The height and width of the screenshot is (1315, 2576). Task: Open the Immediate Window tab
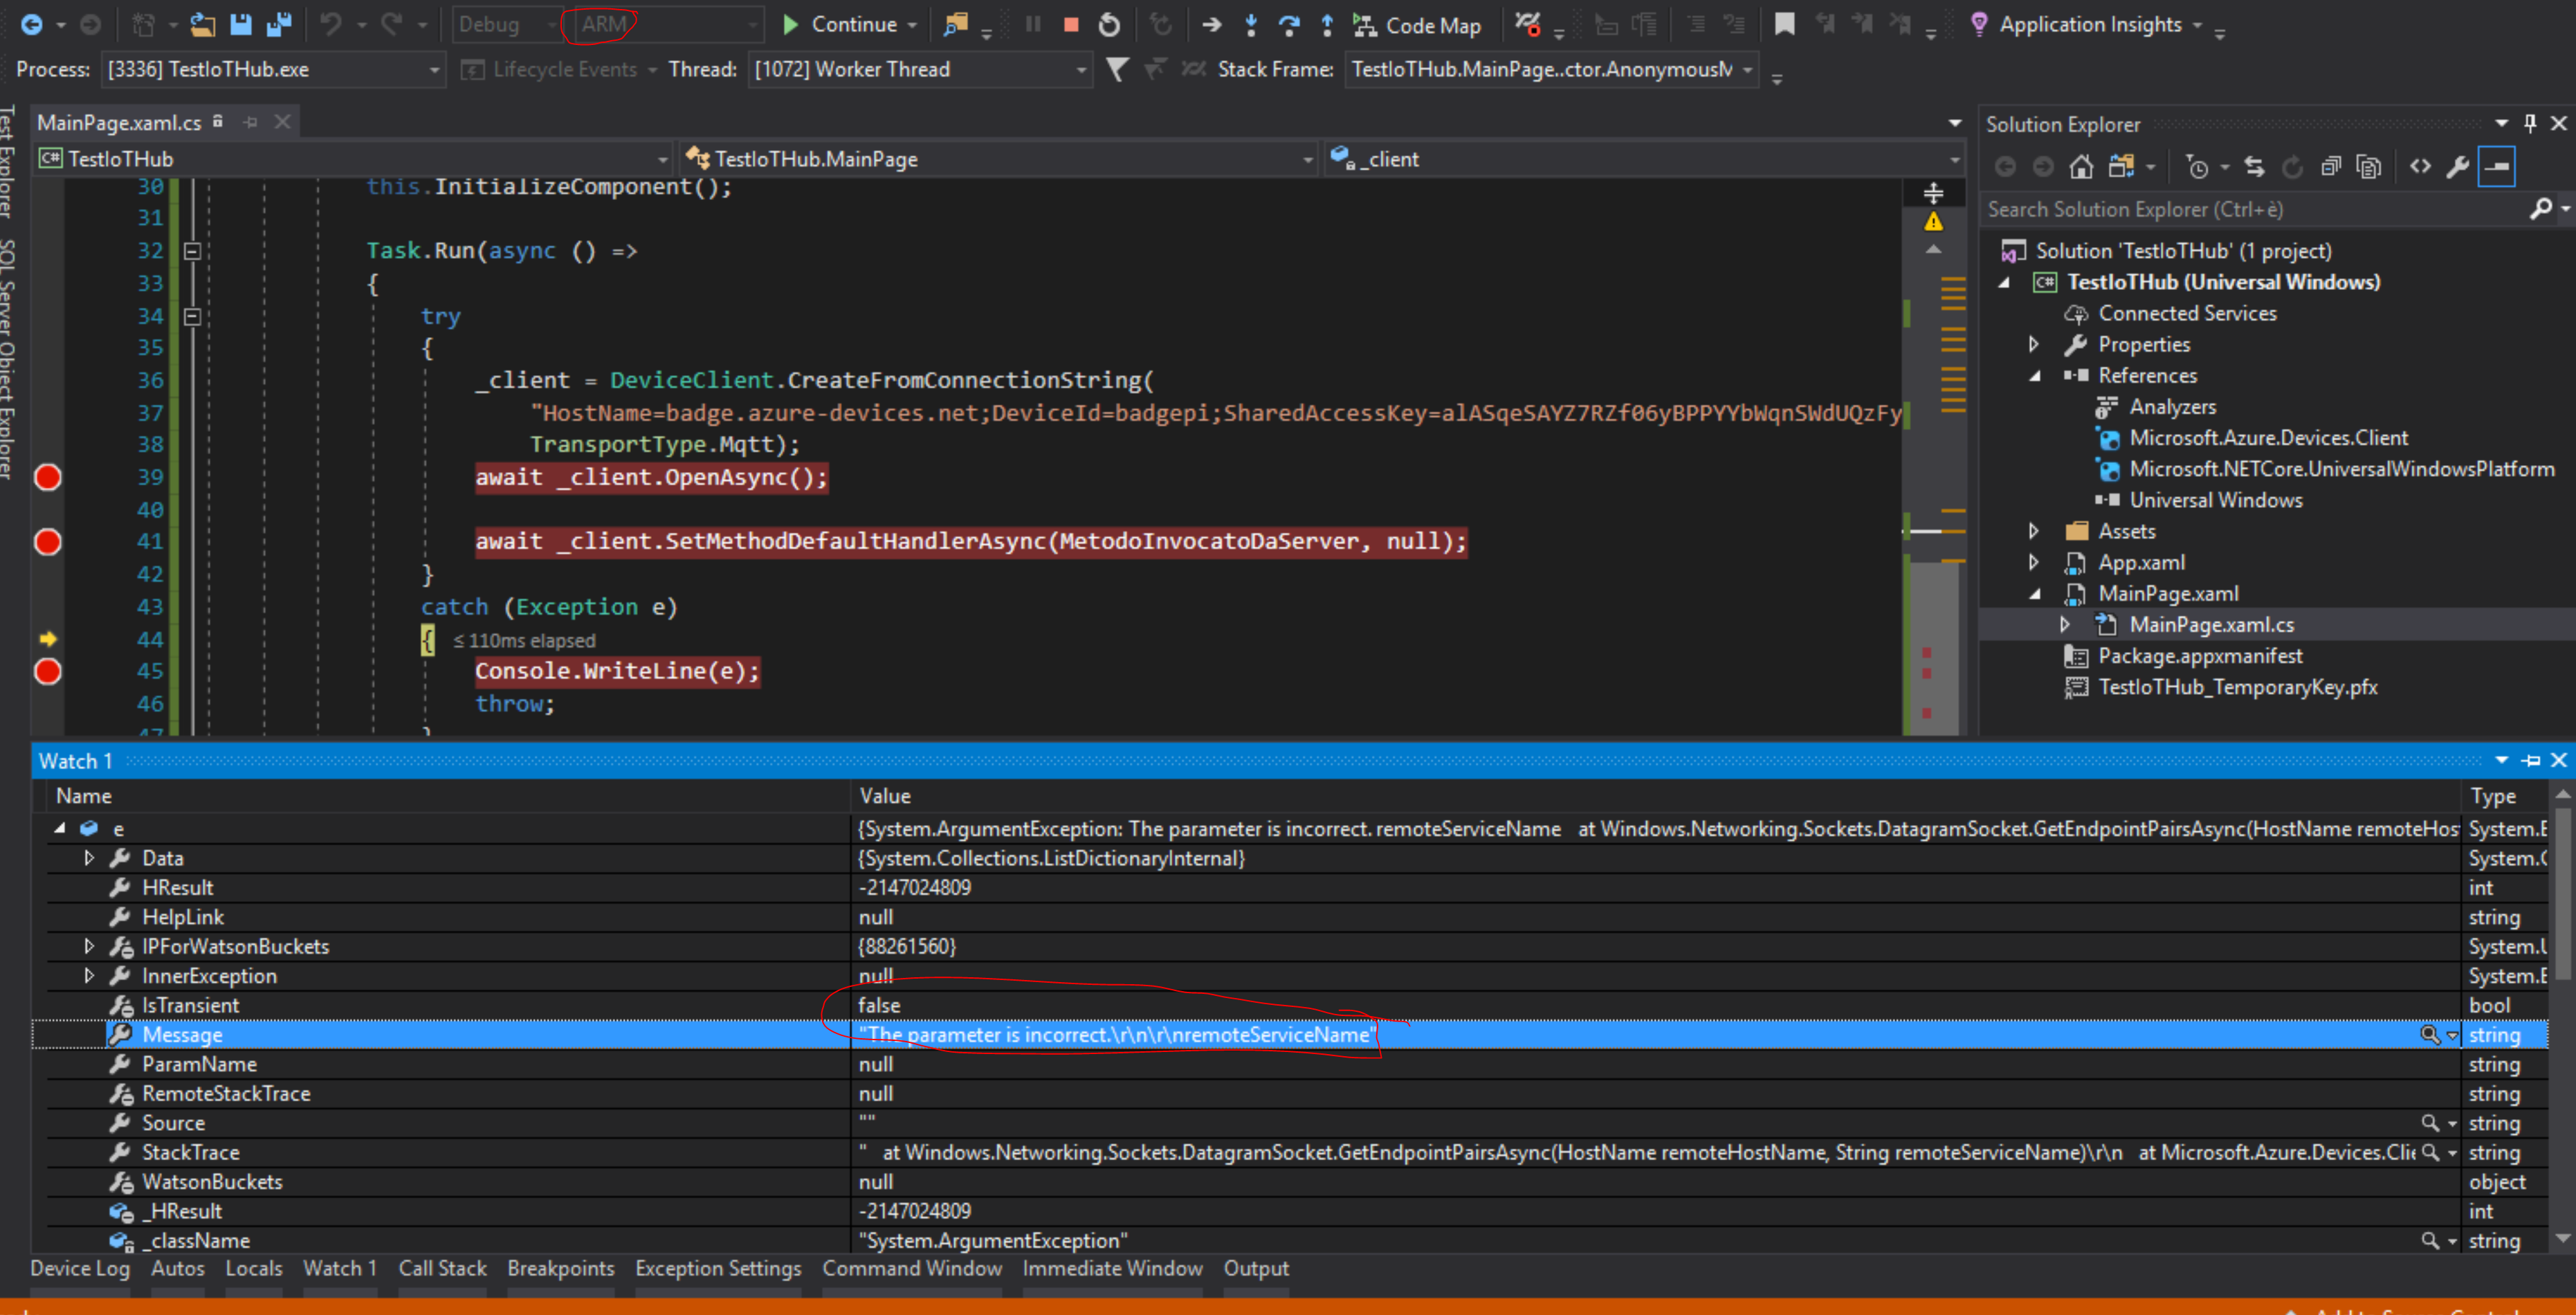[1112, 1268]
